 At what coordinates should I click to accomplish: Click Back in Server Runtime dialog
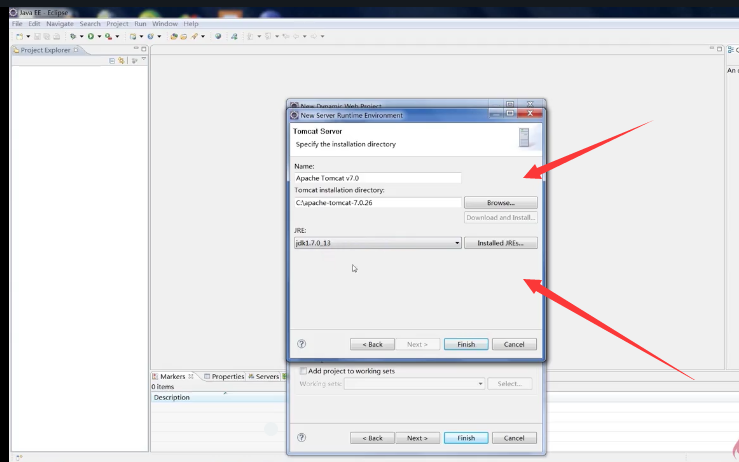click(372, 344)
